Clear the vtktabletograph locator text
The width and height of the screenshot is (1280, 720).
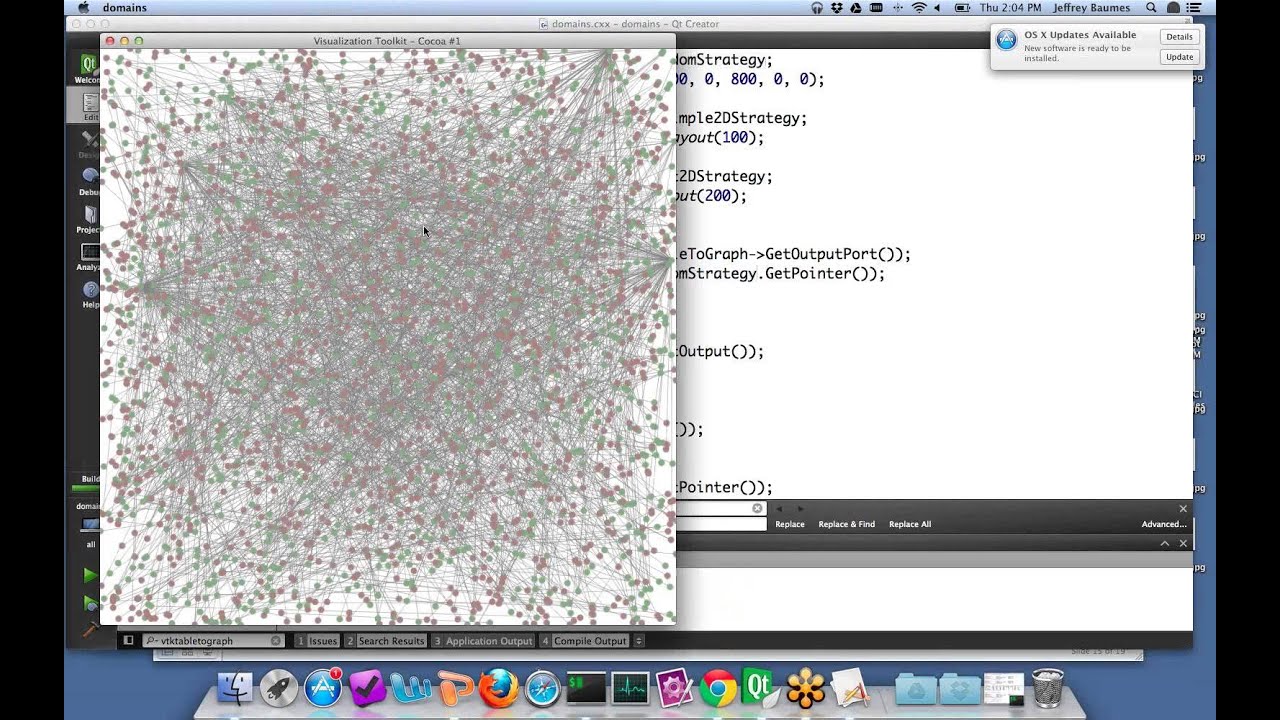(276, 640)
